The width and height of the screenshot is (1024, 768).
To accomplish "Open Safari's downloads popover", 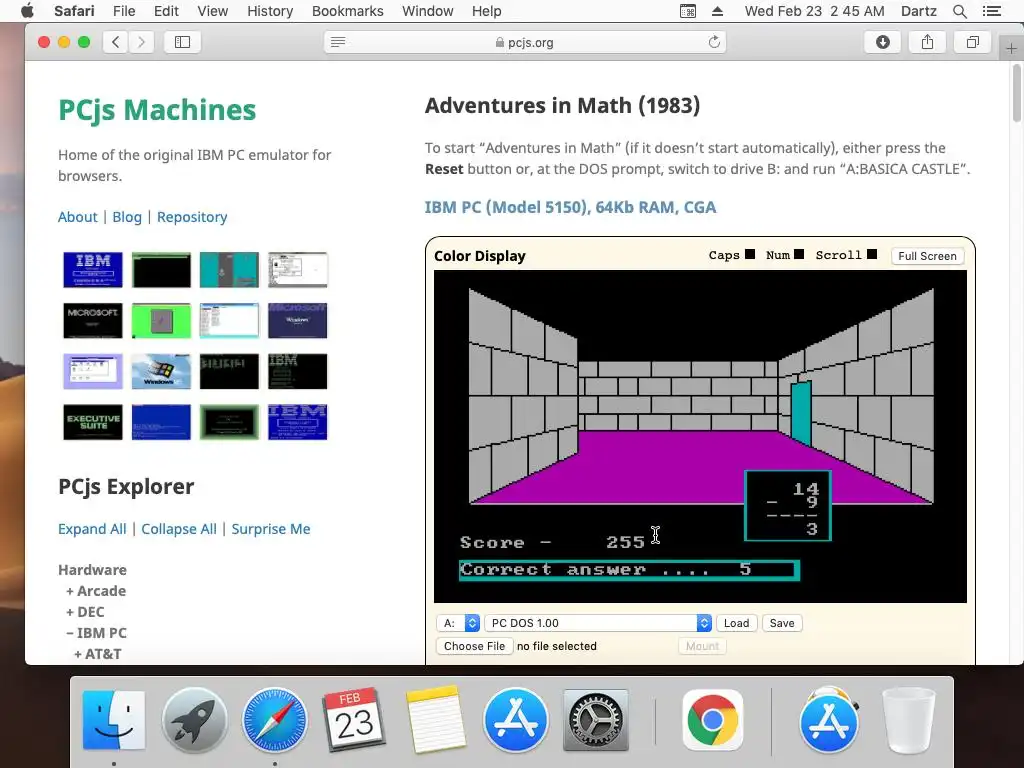I will coord(882,42).
